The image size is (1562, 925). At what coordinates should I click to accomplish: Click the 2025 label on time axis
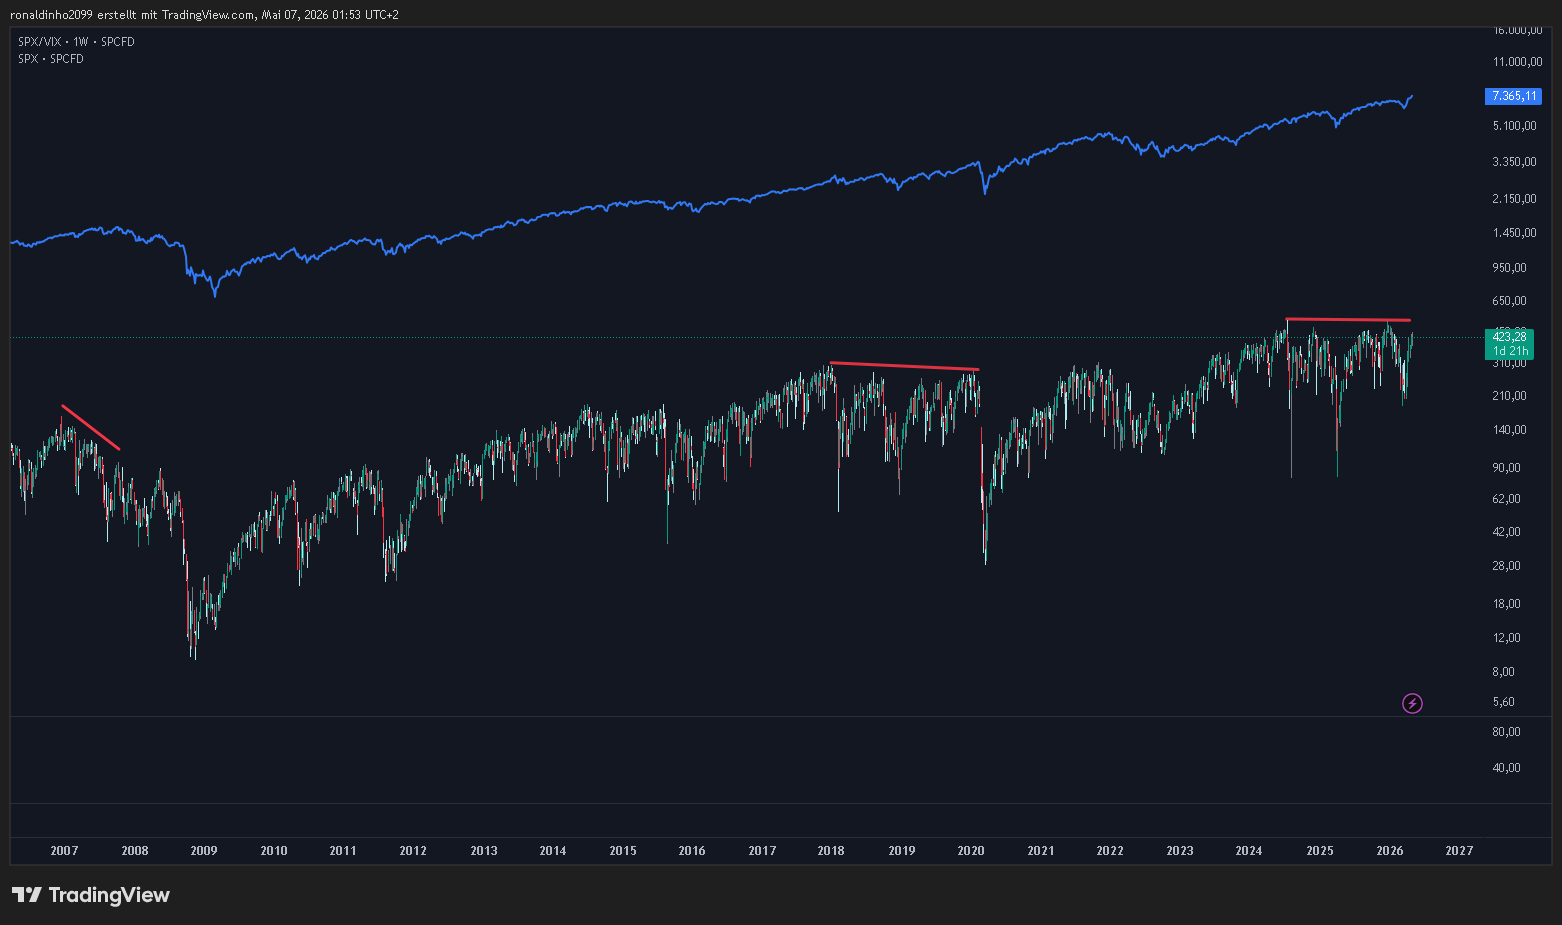[1320, 851]
